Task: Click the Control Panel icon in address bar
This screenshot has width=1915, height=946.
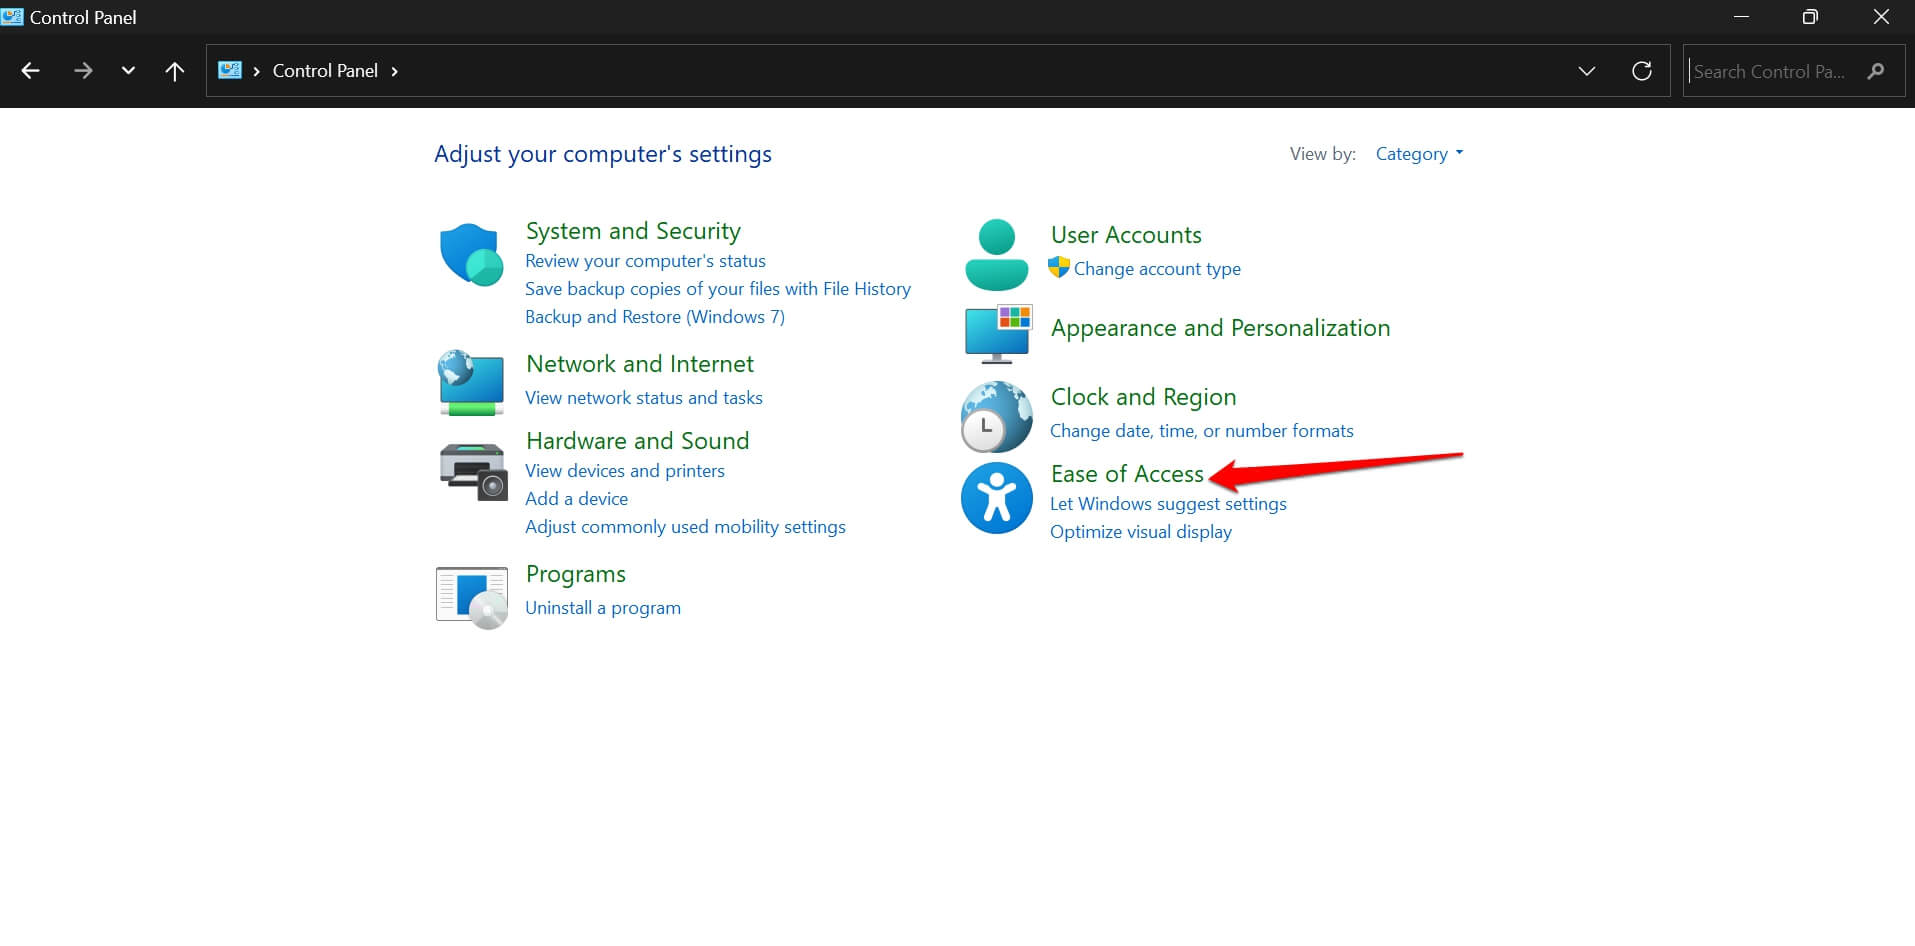Action: 230,70
